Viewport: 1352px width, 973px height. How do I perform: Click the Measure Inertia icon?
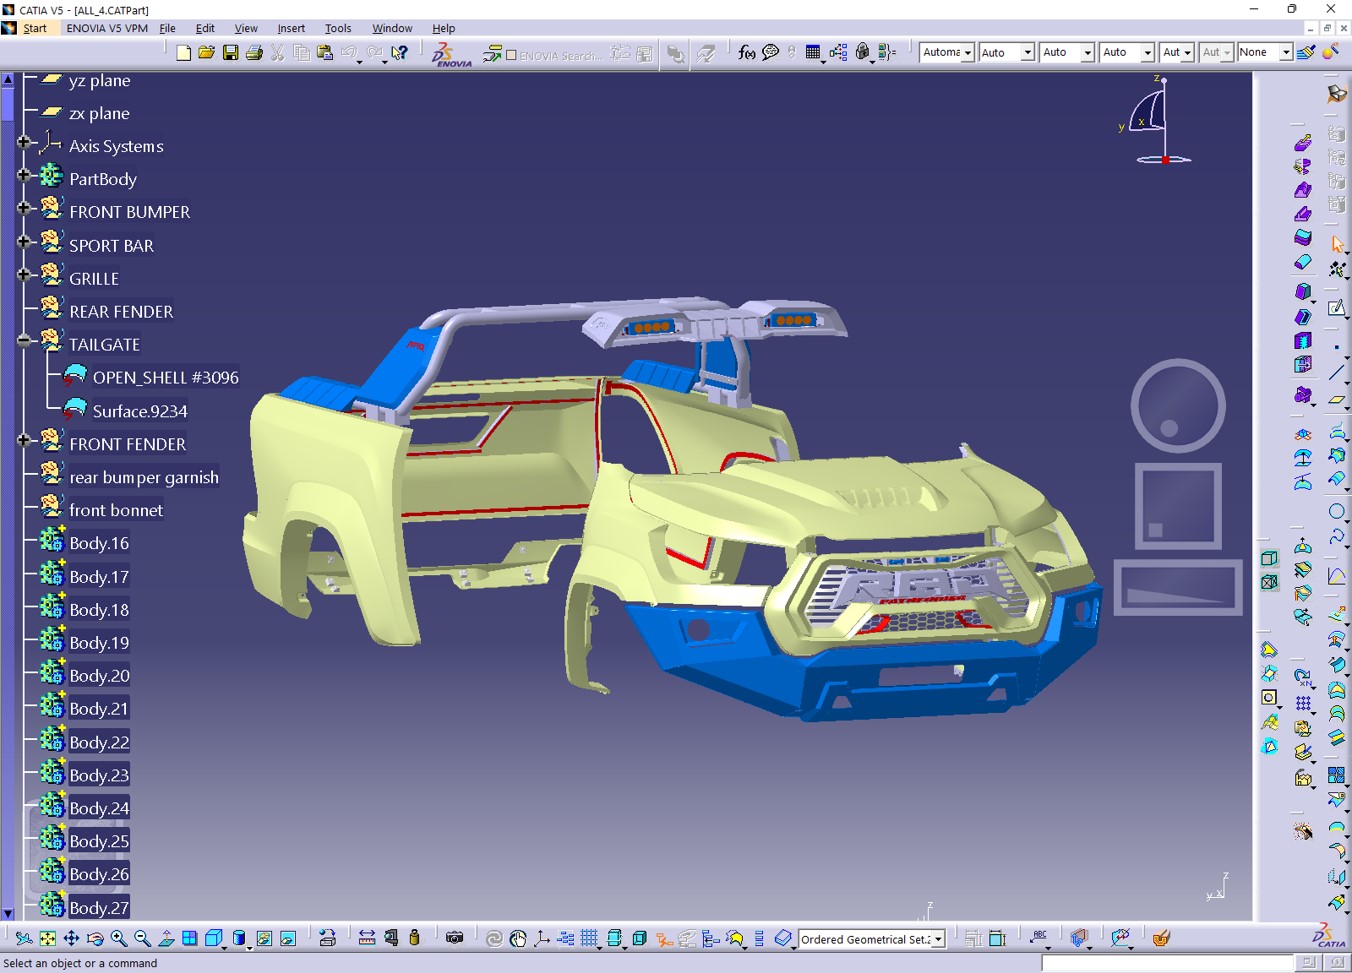coord(415,938)
